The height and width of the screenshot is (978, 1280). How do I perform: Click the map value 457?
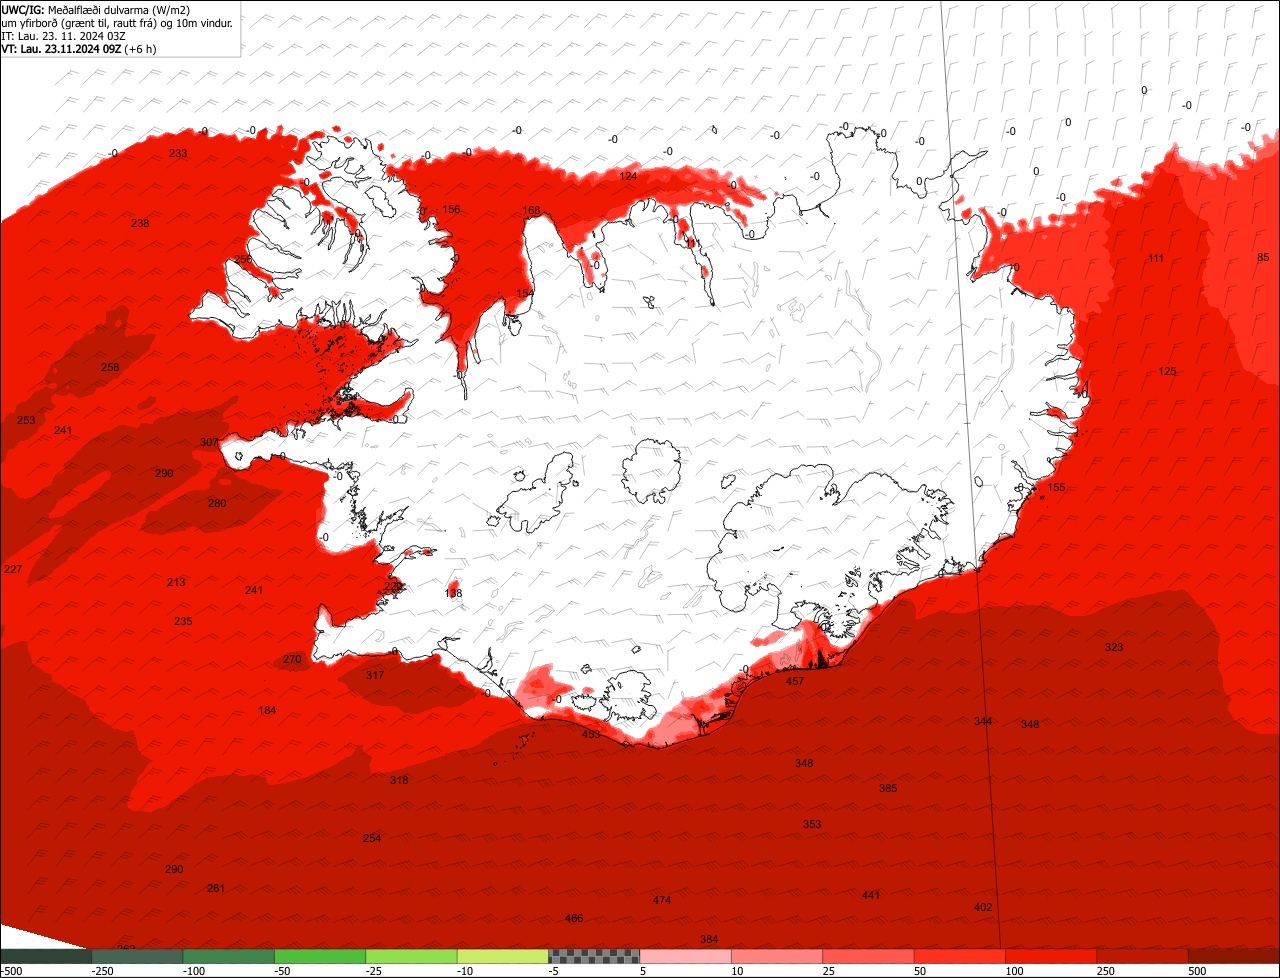pyautogui.click(x=795, y=681)
